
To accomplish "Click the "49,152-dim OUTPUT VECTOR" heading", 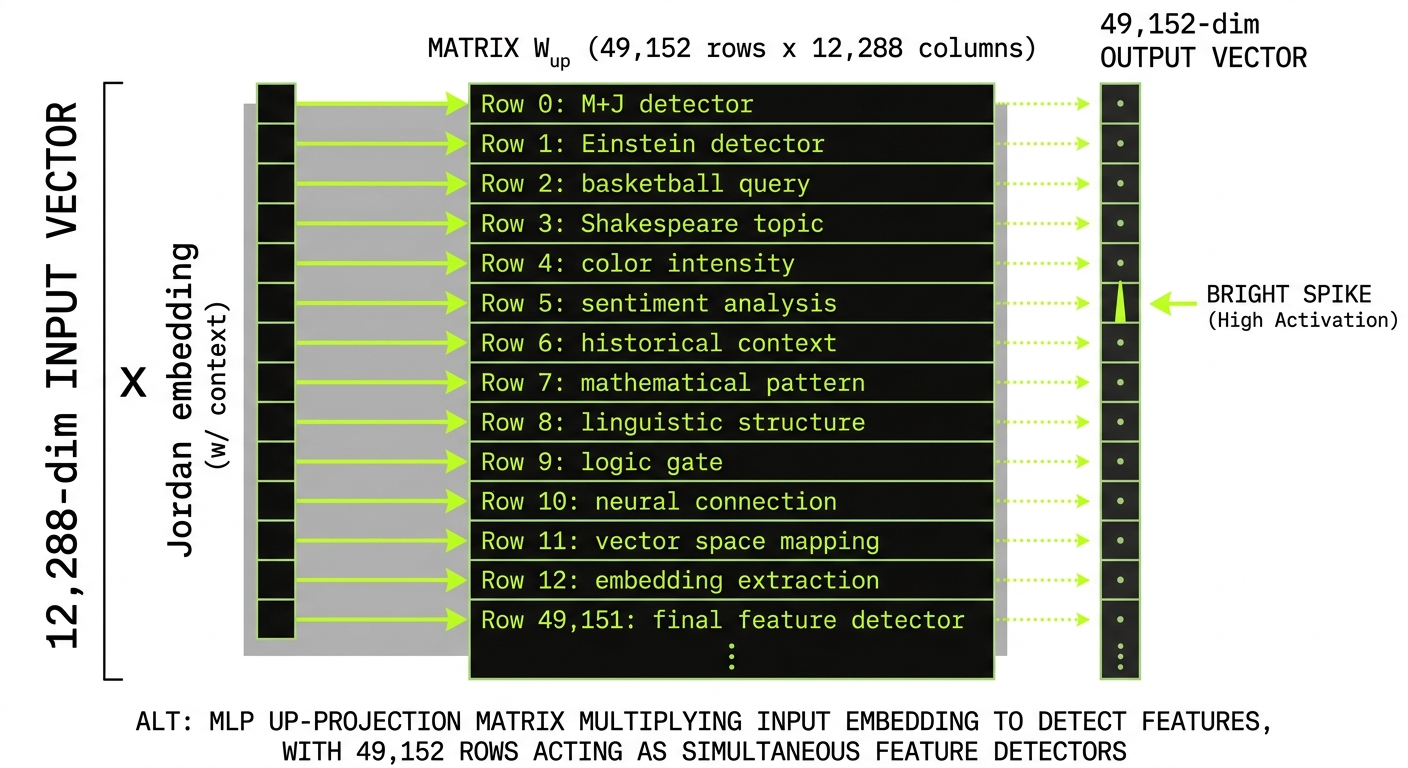I will 1203,41.
